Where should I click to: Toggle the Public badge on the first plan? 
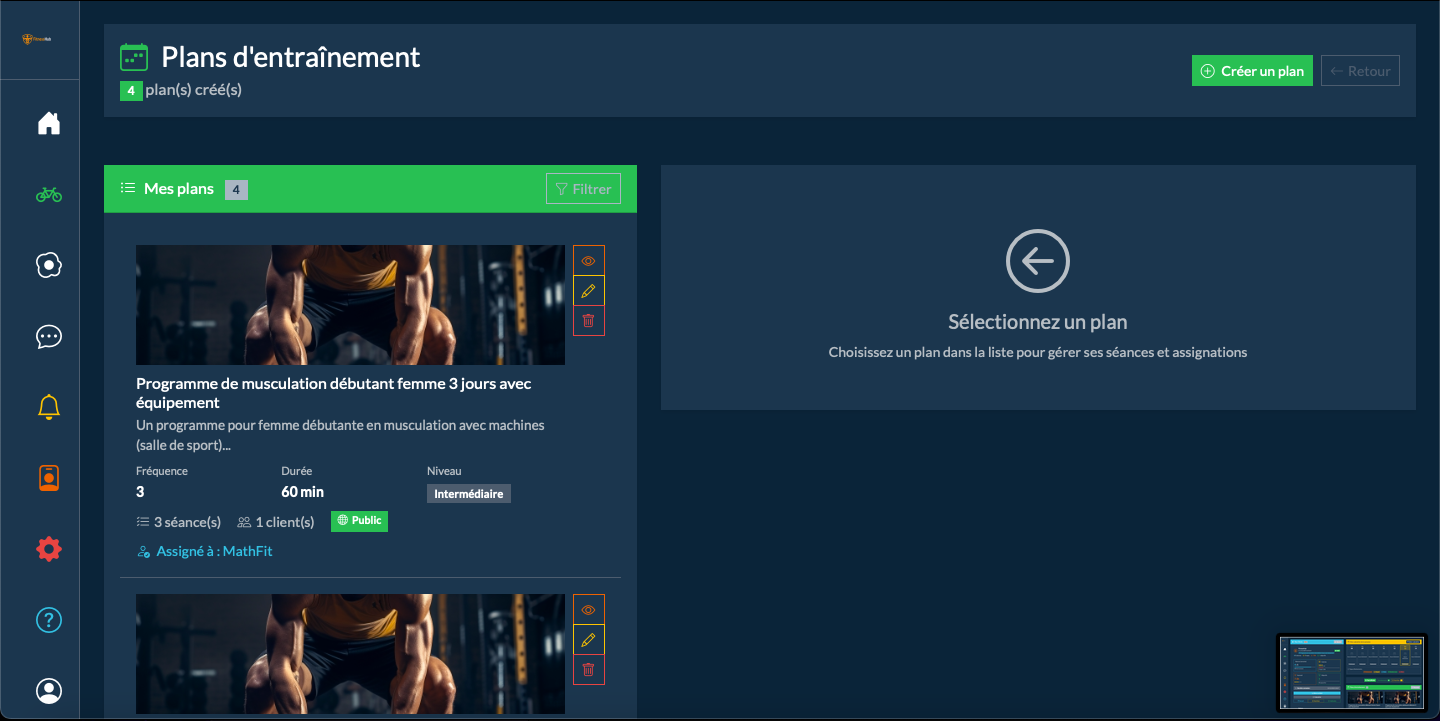(x=359, y=520)
